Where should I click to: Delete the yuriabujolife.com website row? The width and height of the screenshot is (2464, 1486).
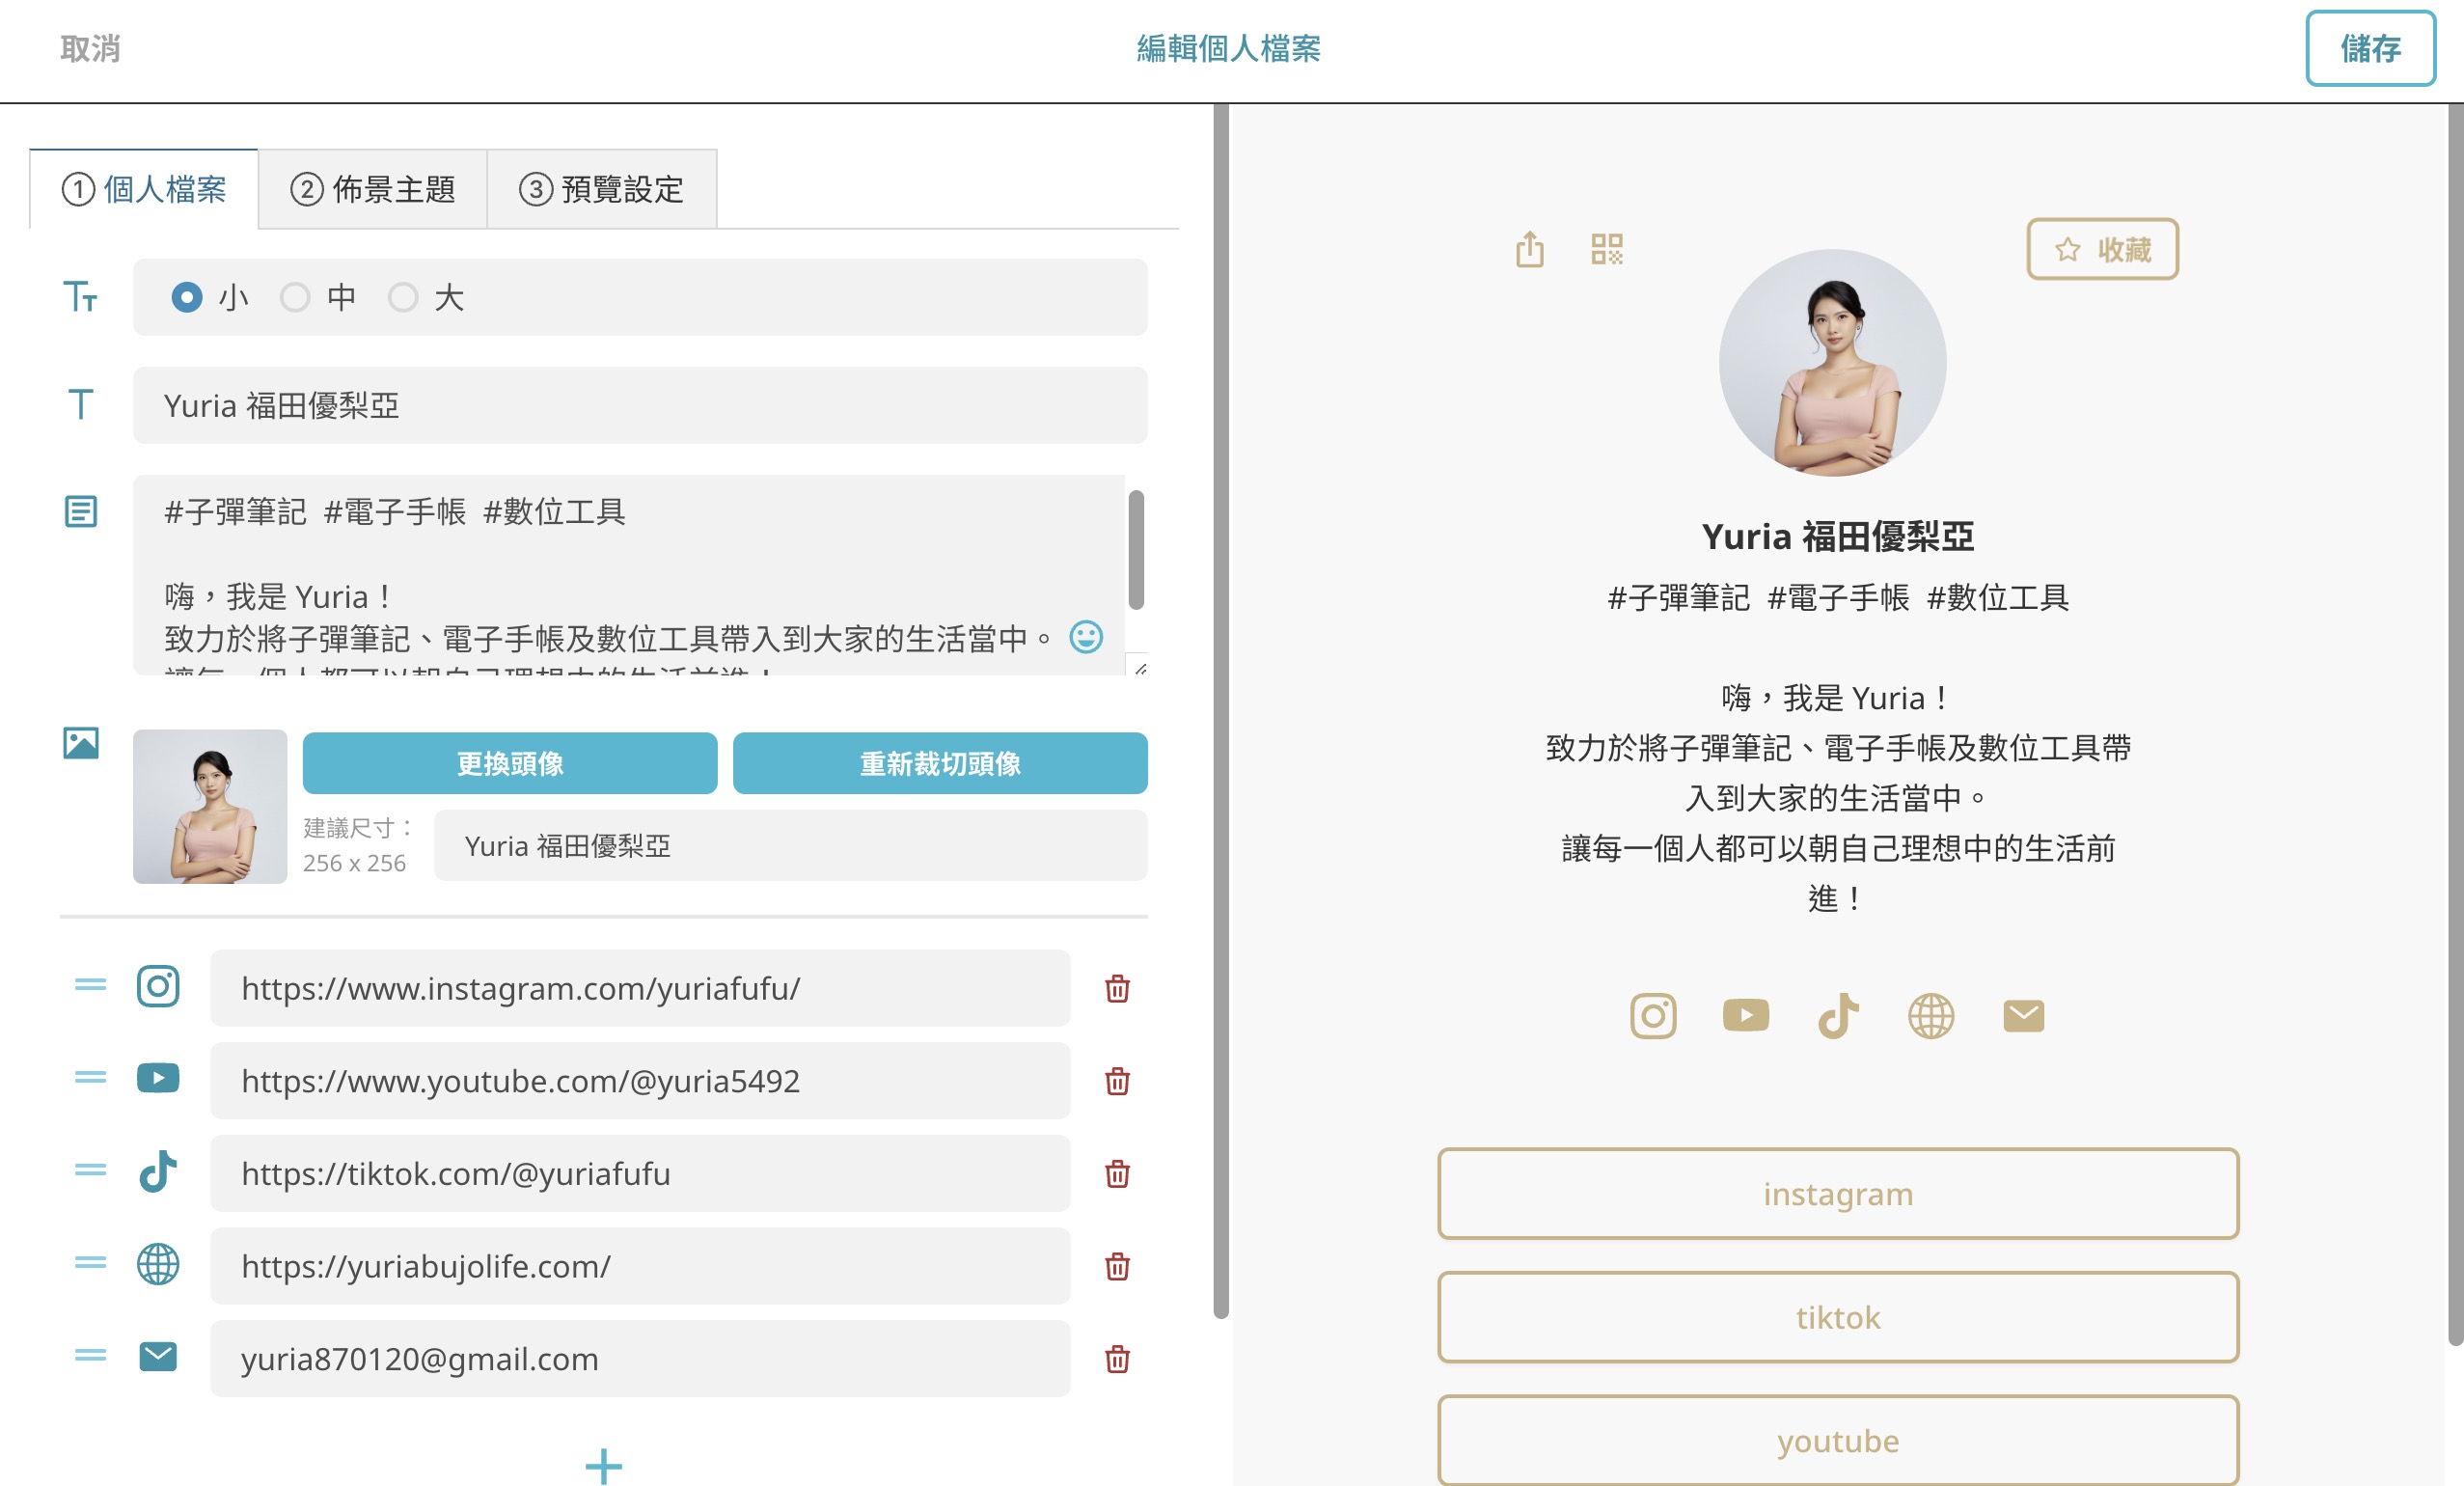click(x=1117, y=1266)
